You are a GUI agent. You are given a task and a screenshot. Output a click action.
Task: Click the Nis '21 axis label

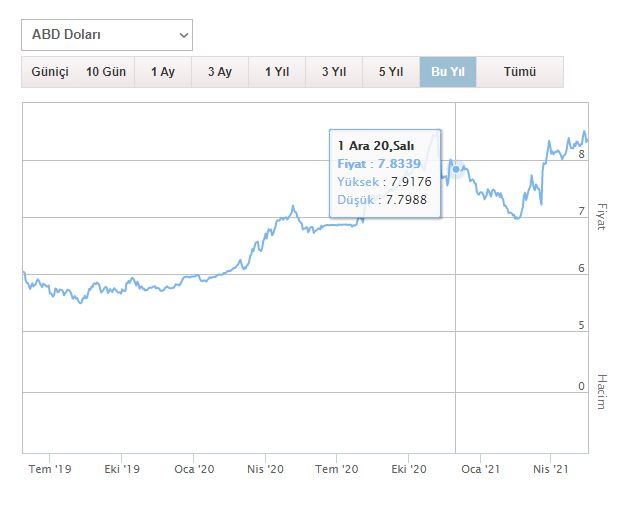pyautogui.click(x=550, y=468)
